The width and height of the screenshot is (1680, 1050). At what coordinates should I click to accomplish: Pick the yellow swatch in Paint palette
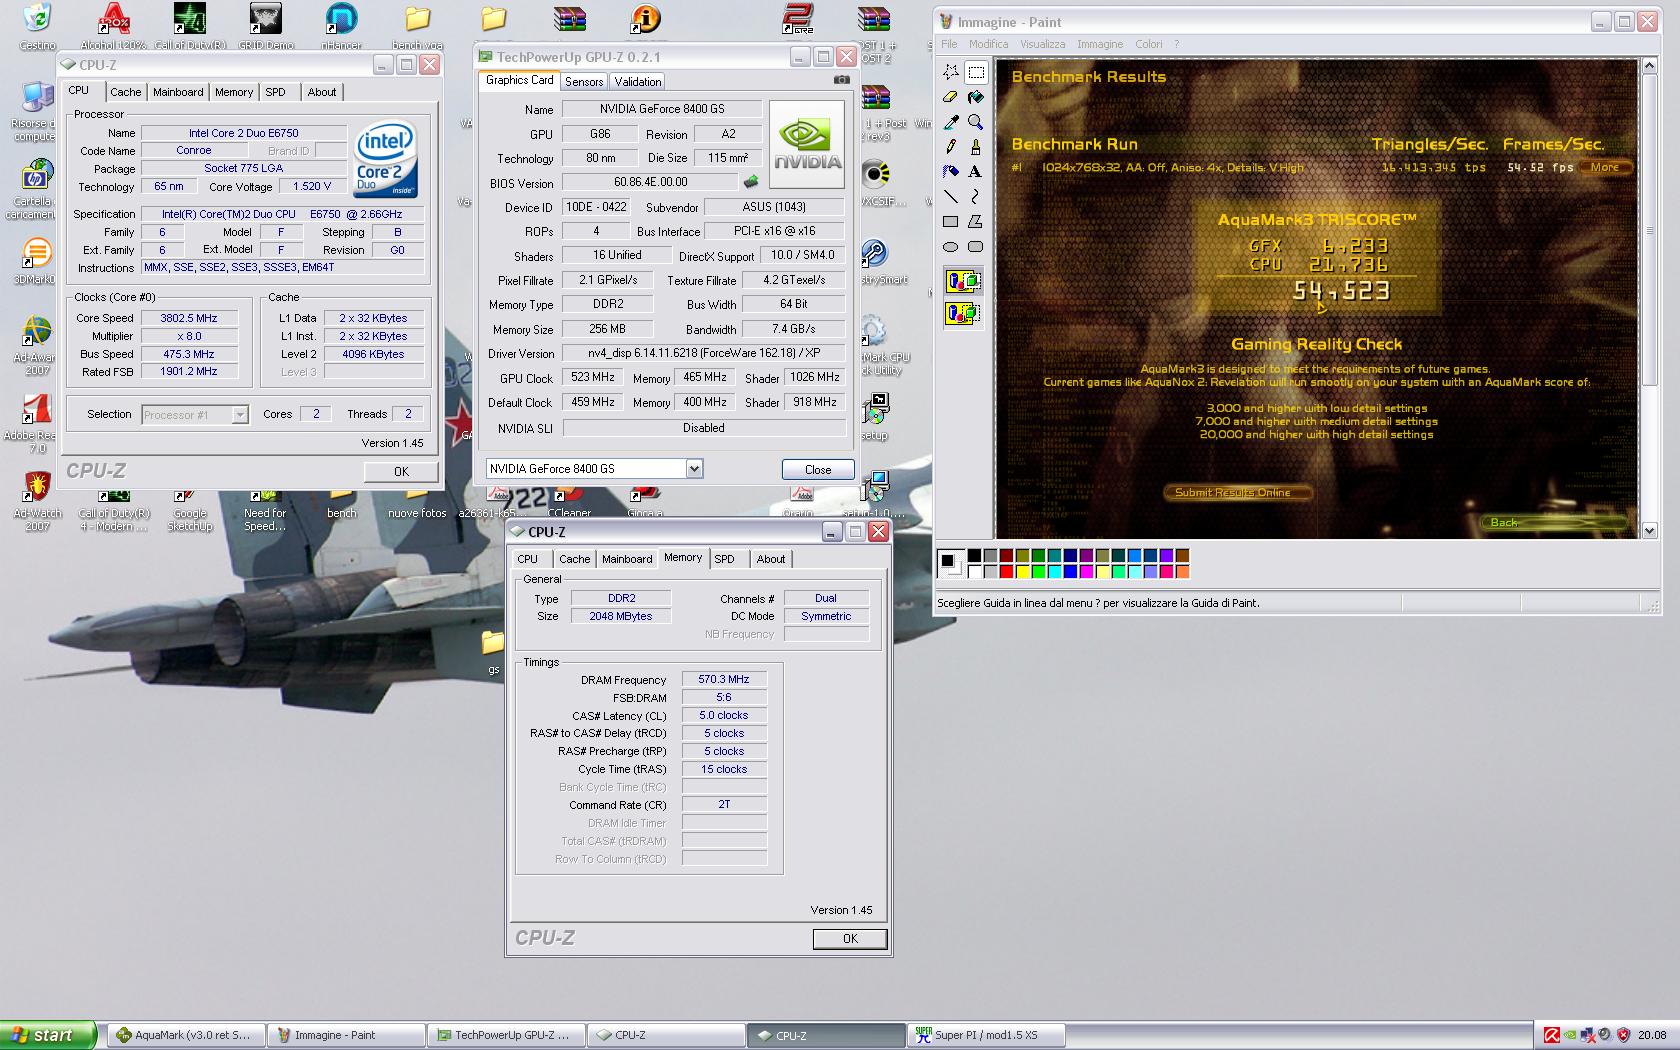1022,572
